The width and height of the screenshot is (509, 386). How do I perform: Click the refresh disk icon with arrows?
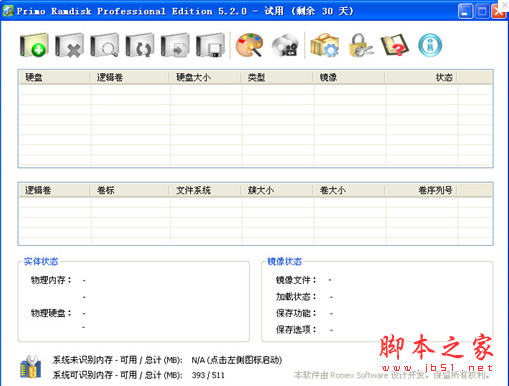click(140, 45)
